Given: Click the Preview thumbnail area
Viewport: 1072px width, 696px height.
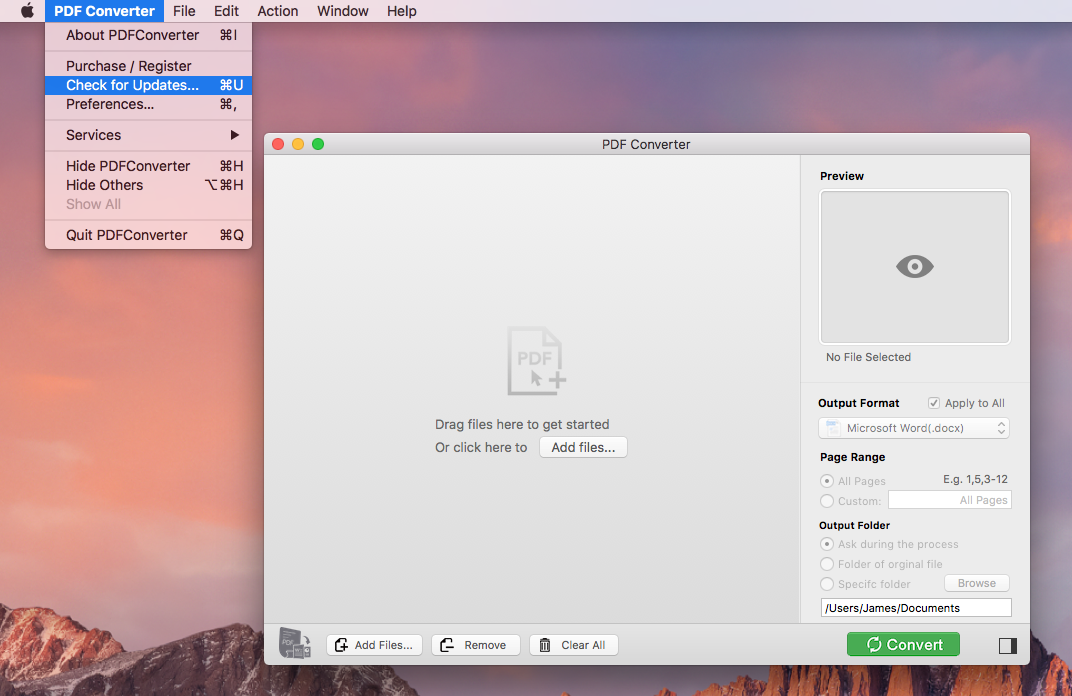Looking at the screenshot, I should (915, 267).
